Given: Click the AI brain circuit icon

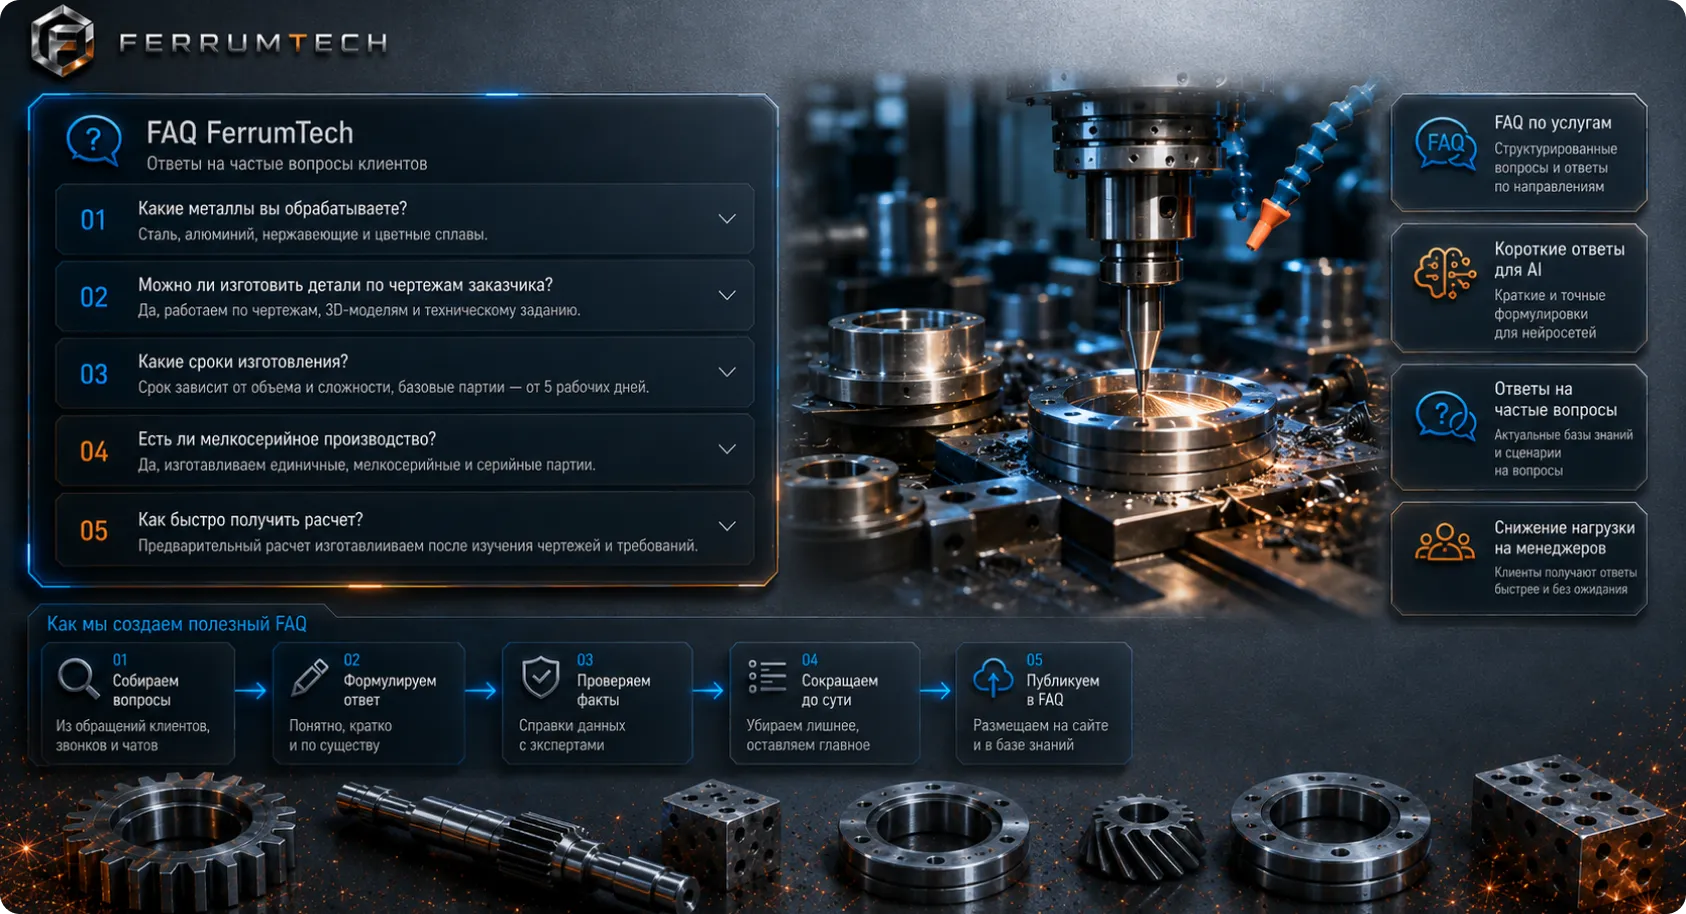Looking at the screenshot, I should coord(1445,273).
